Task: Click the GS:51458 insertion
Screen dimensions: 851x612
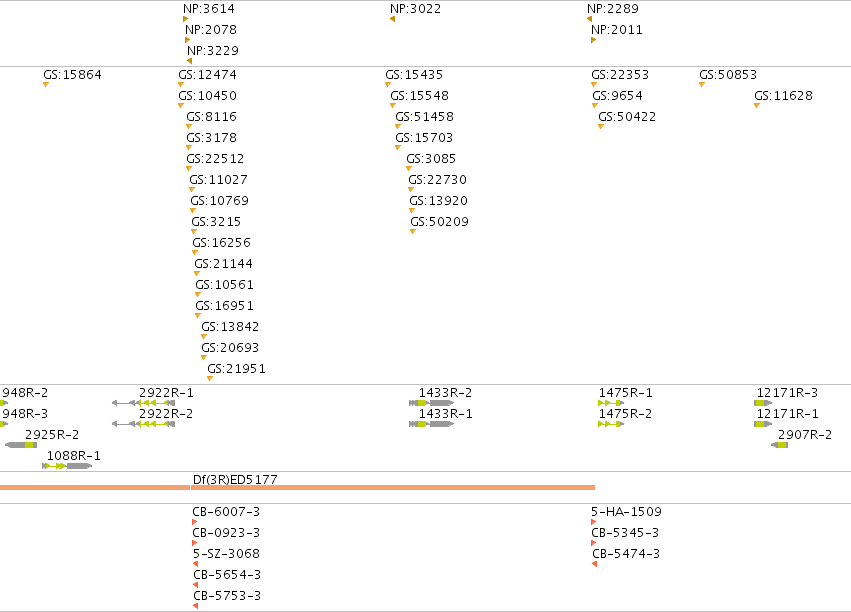Action: pyautogui.click(x=424, y=117)
